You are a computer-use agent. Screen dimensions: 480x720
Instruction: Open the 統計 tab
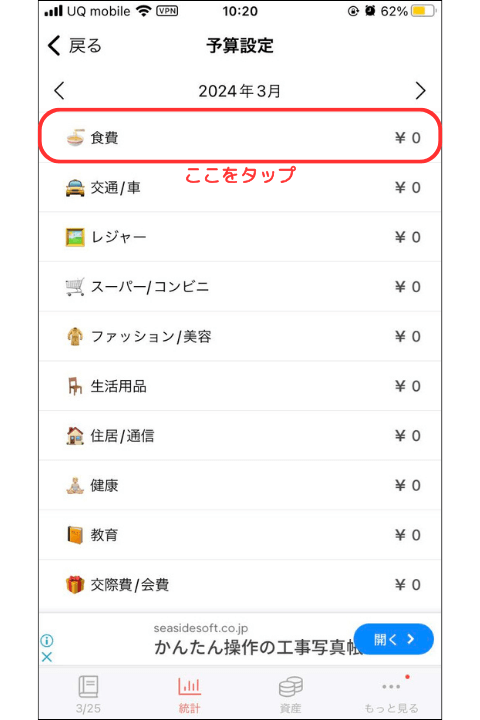tap(190, 694)
